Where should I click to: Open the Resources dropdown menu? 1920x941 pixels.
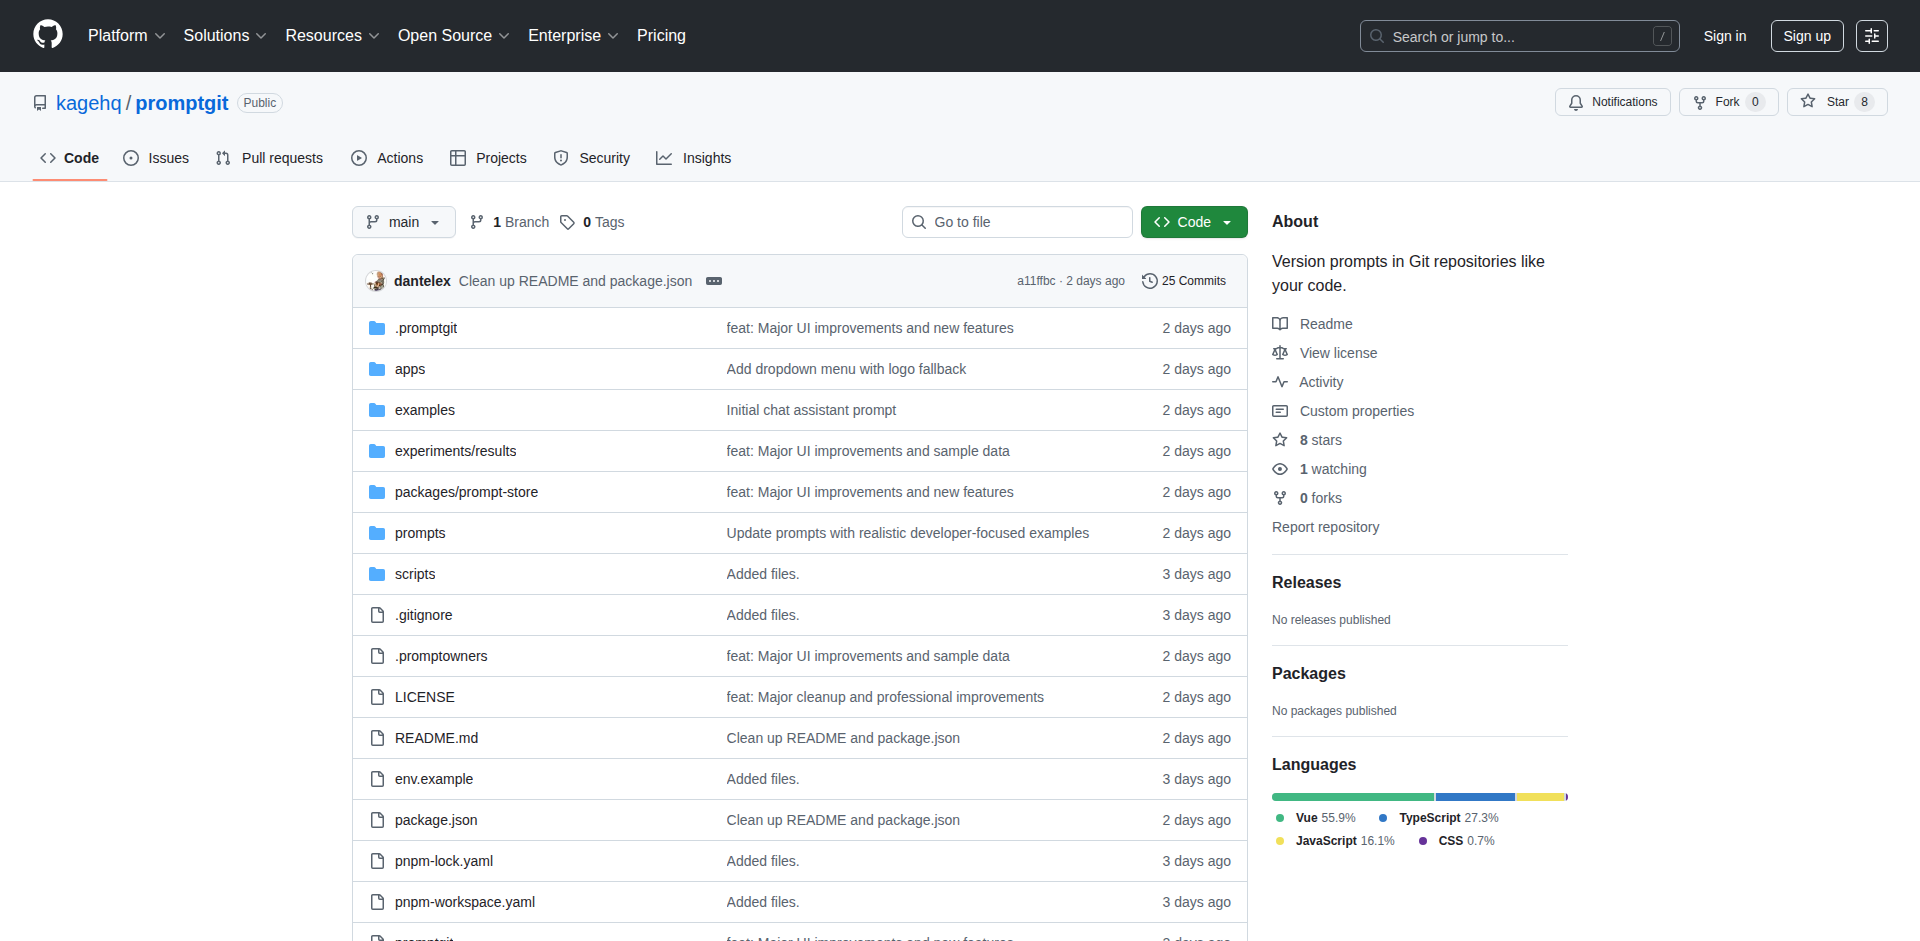tap(332, 36)
